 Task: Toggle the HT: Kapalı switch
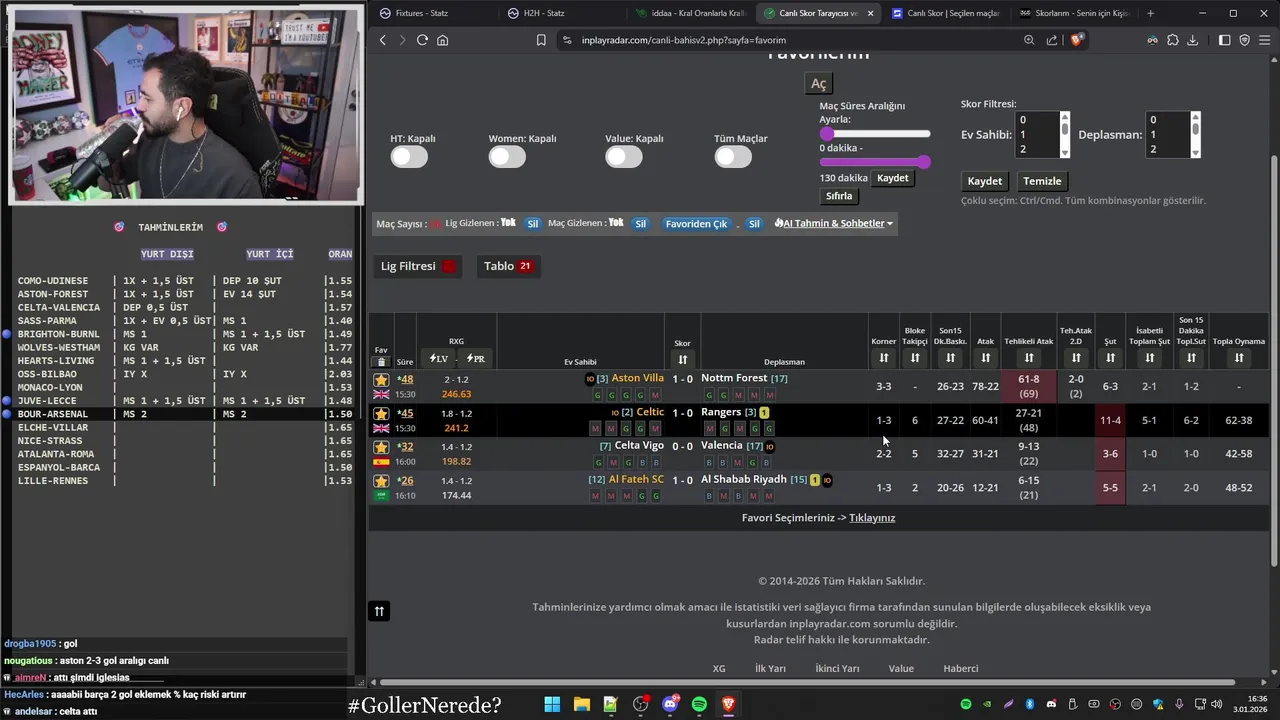pyautogui.click(x=409, y=157)
